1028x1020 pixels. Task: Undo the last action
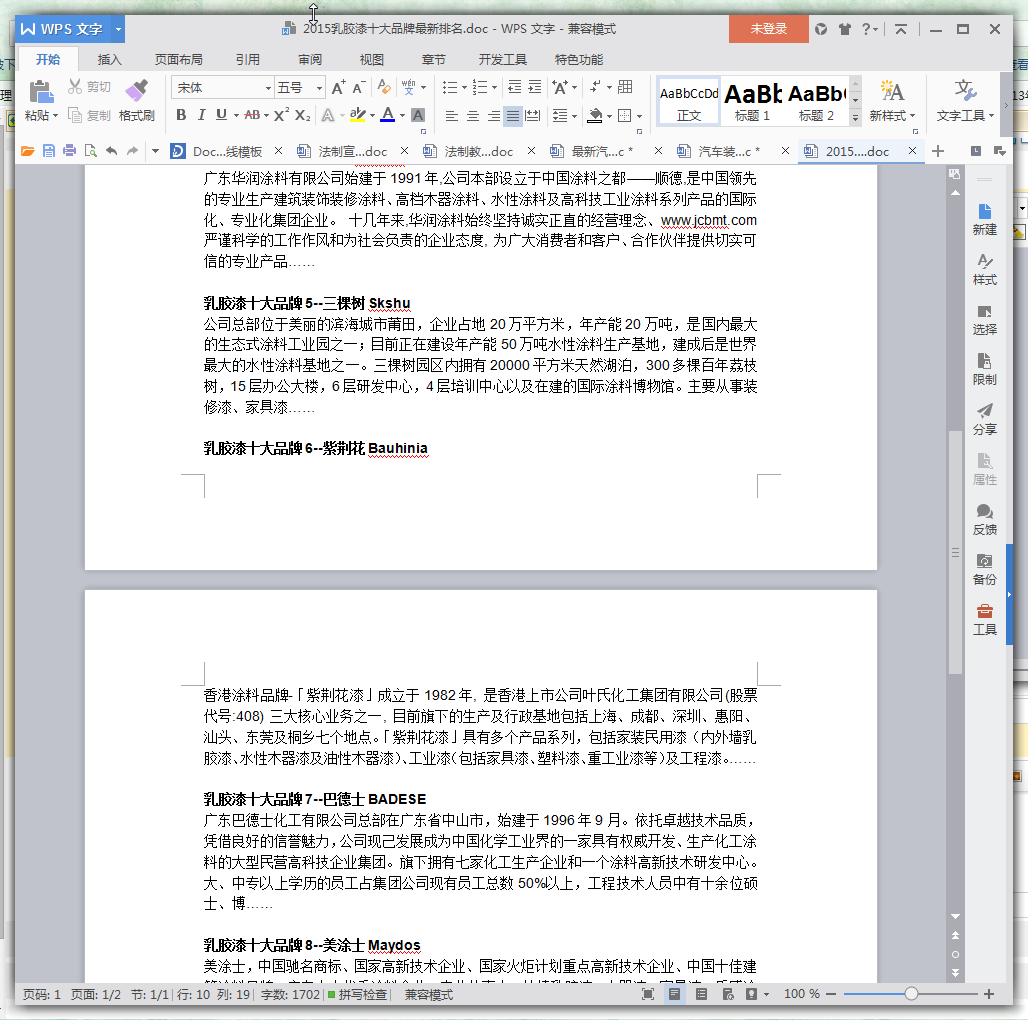[111, 151]
